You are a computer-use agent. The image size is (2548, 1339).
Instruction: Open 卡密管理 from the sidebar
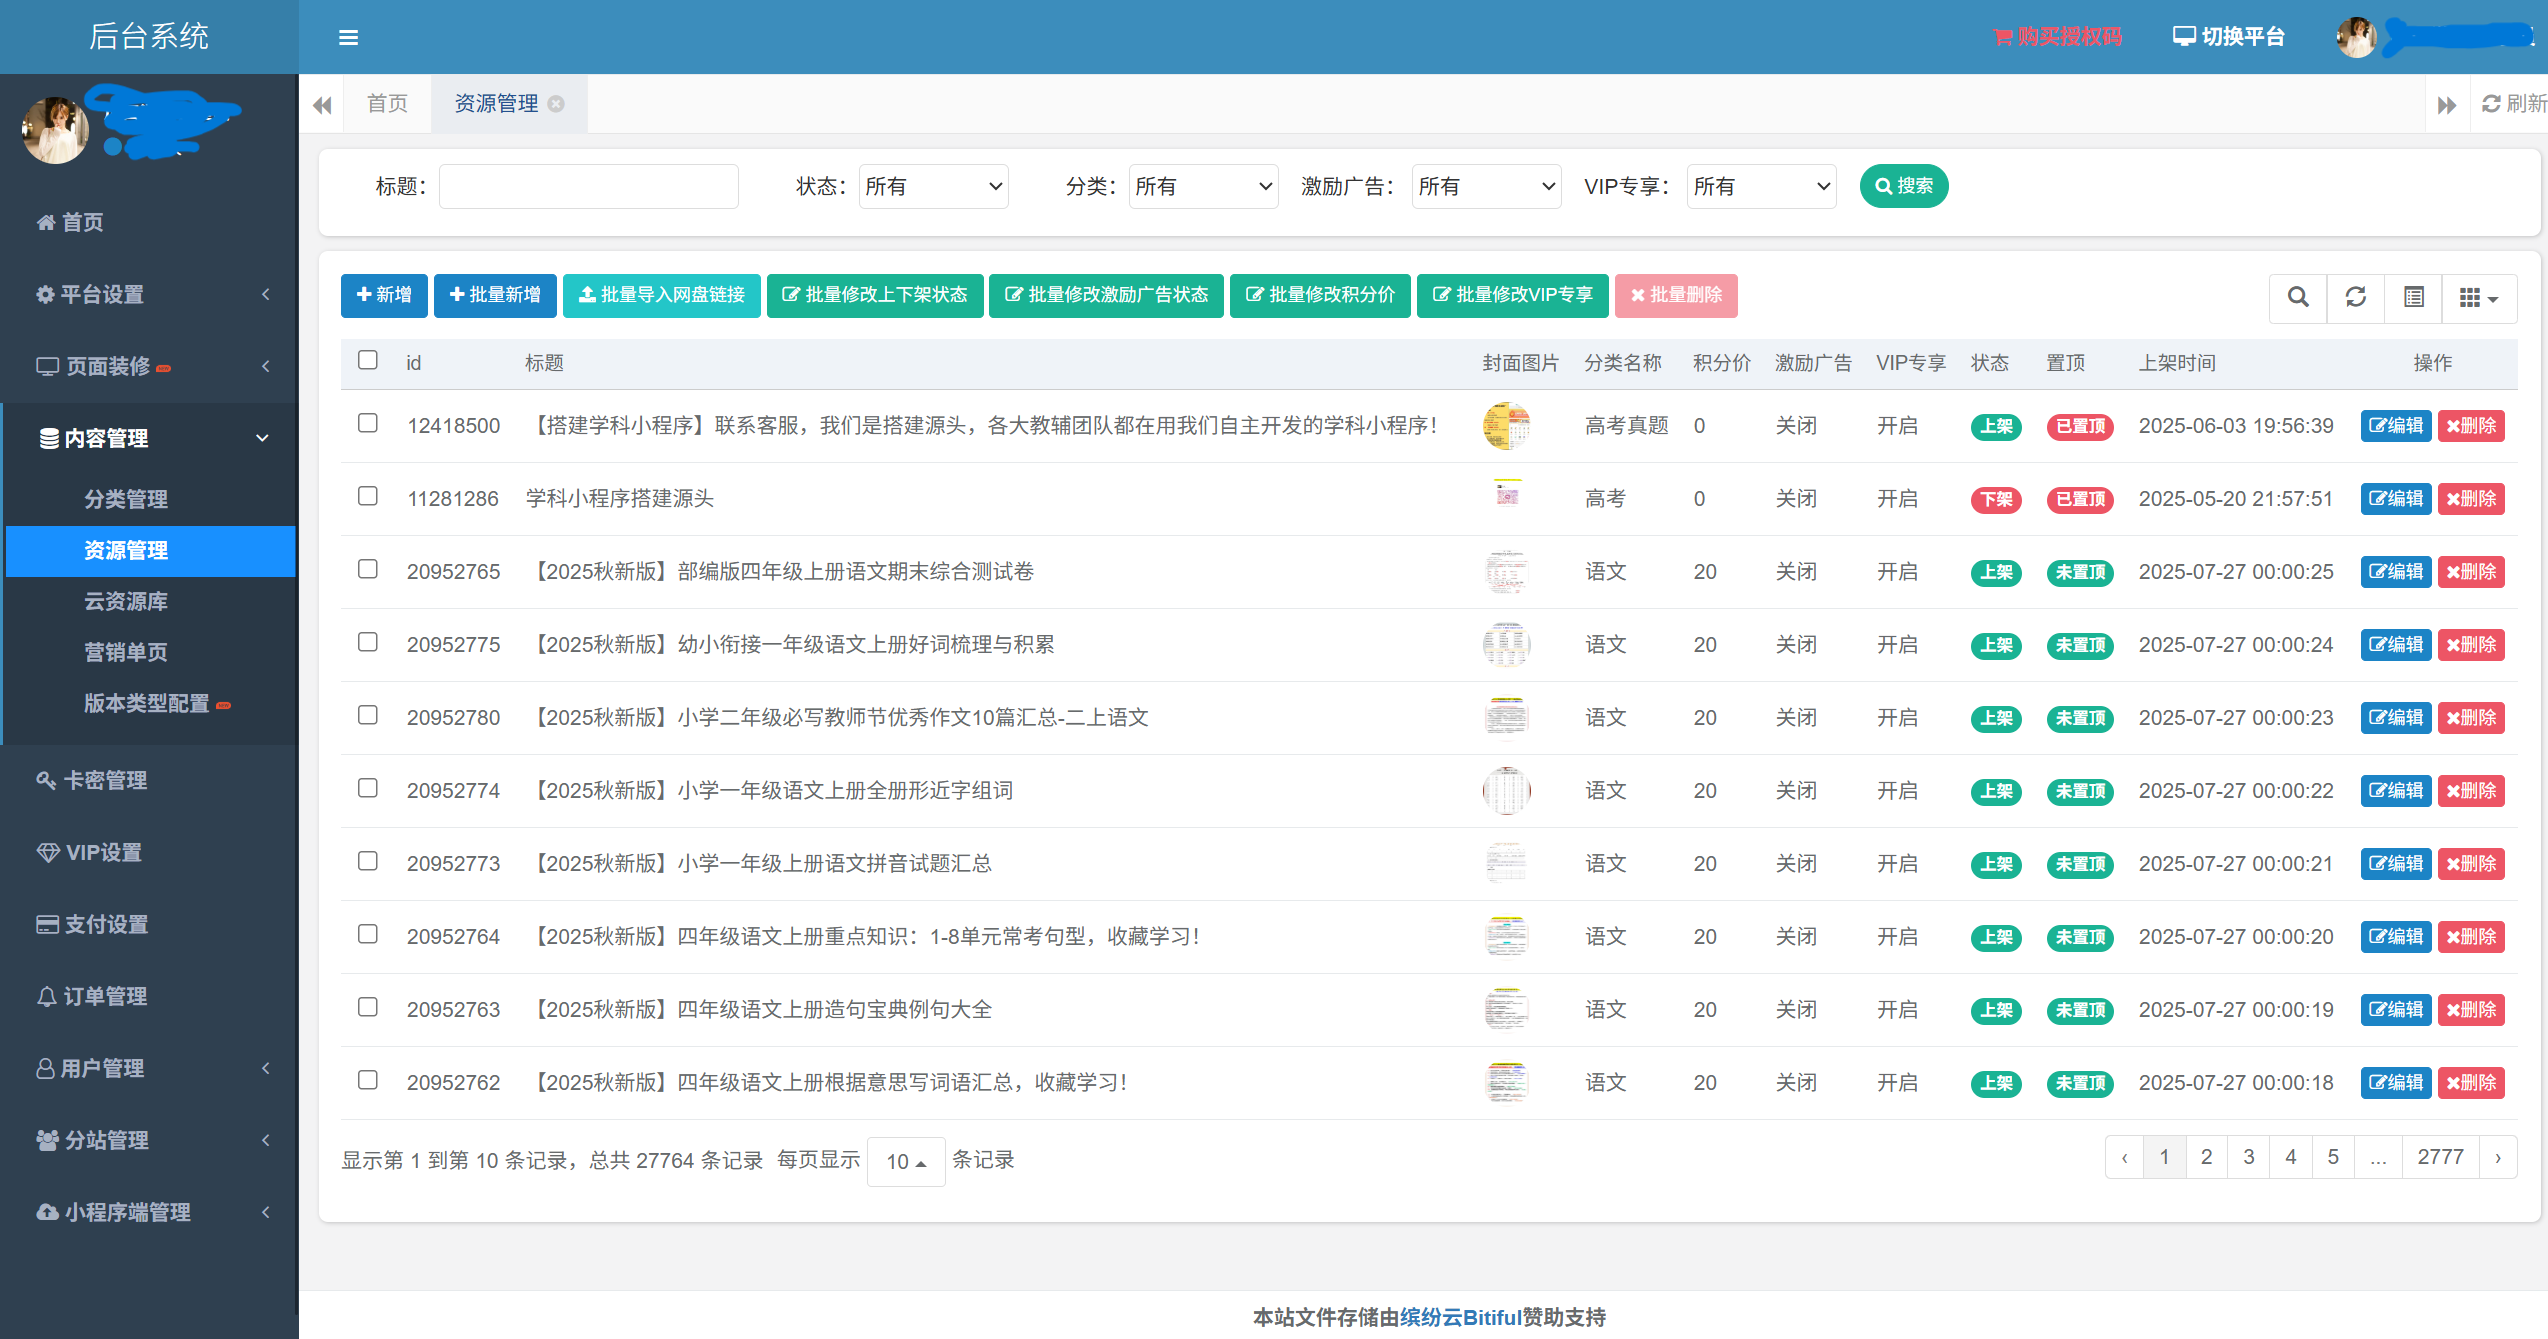click(106, 780)
